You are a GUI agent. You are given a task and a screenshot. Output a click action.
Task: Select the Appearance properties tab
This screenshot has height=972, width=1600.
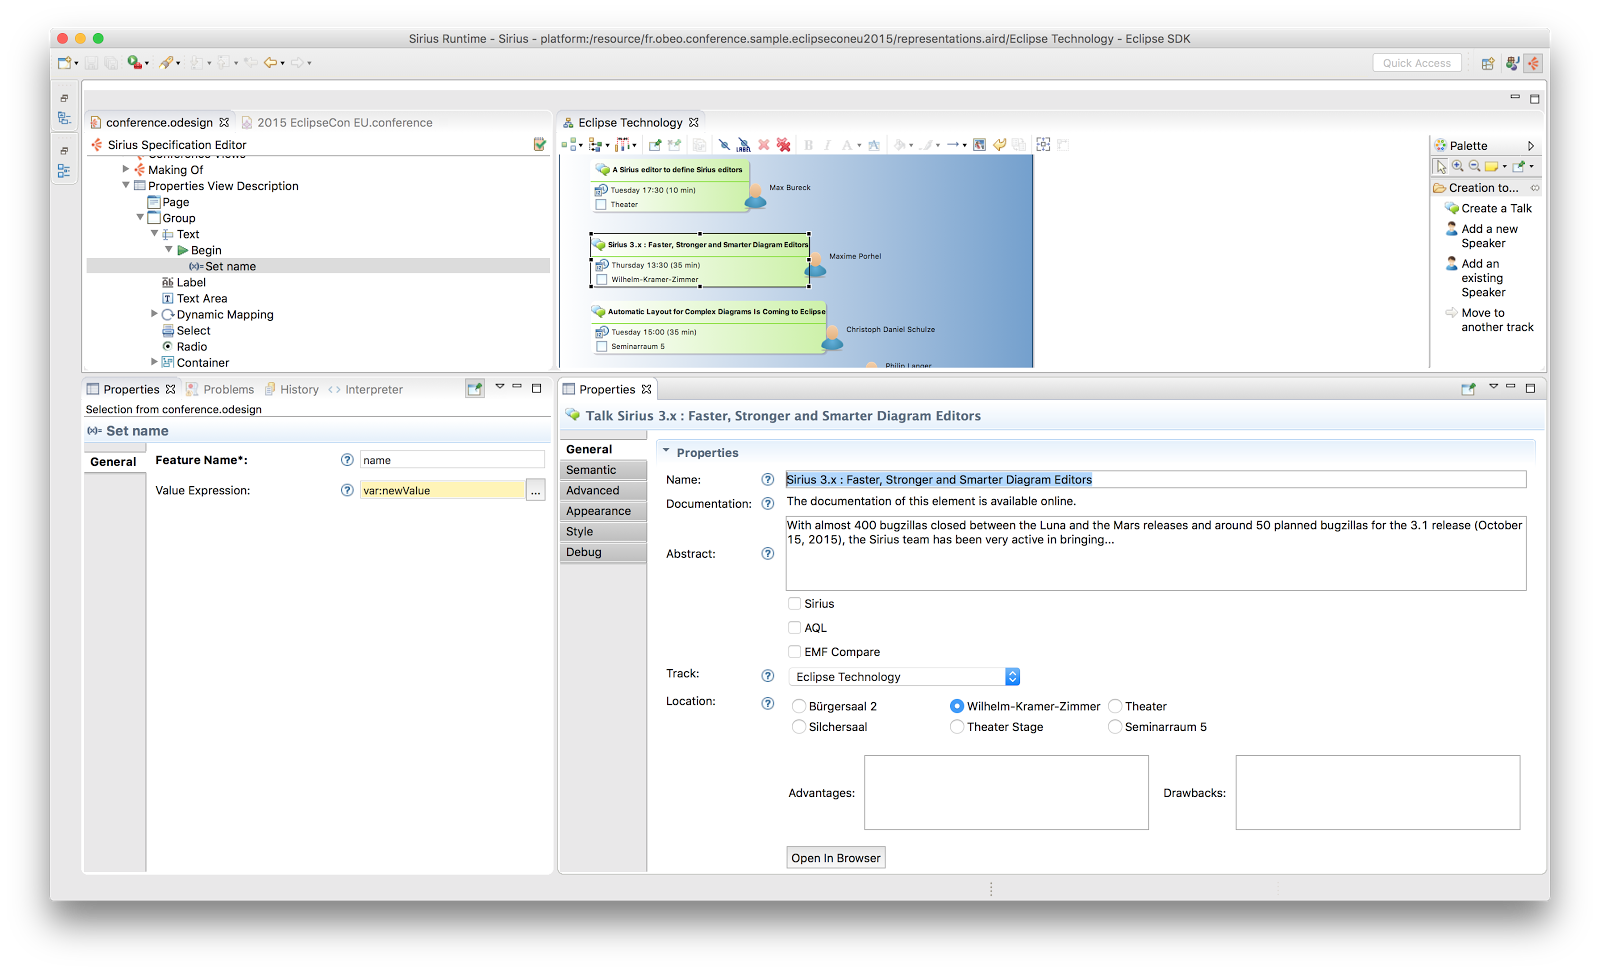coord(603,511)
